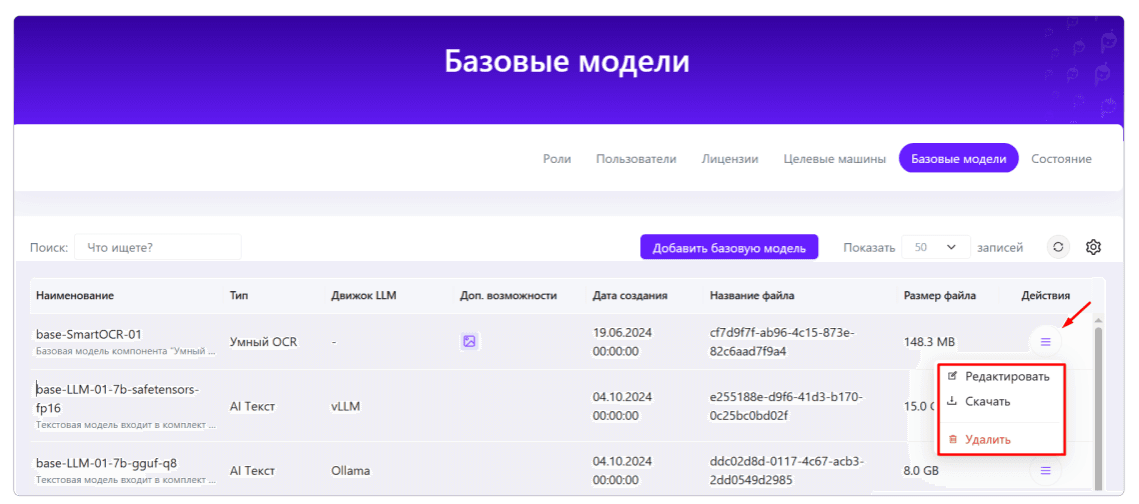1139x504 pixels.
Task: Click the refresh table icon
Action: pos(1058,247)
